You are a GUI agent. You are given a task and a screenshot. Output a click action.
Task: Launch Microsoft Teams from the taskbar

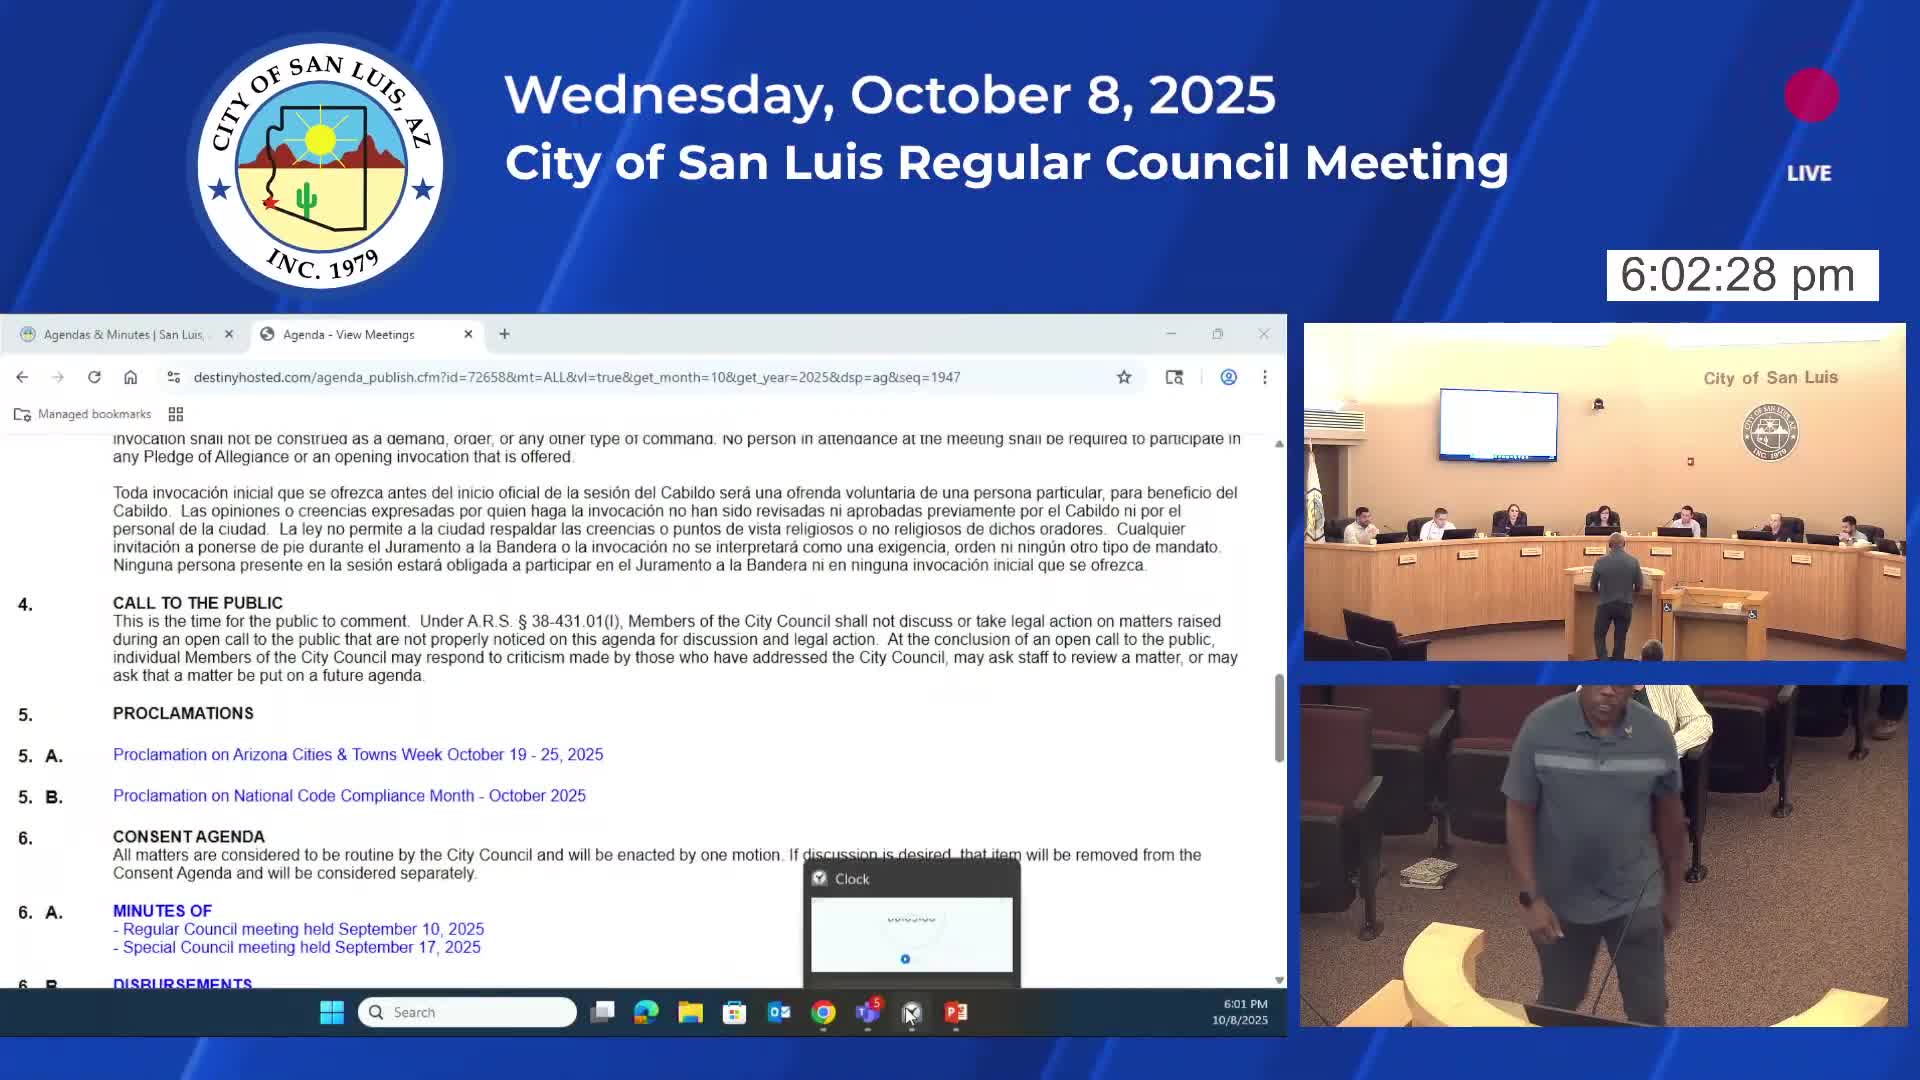(x=867, y=1013)
